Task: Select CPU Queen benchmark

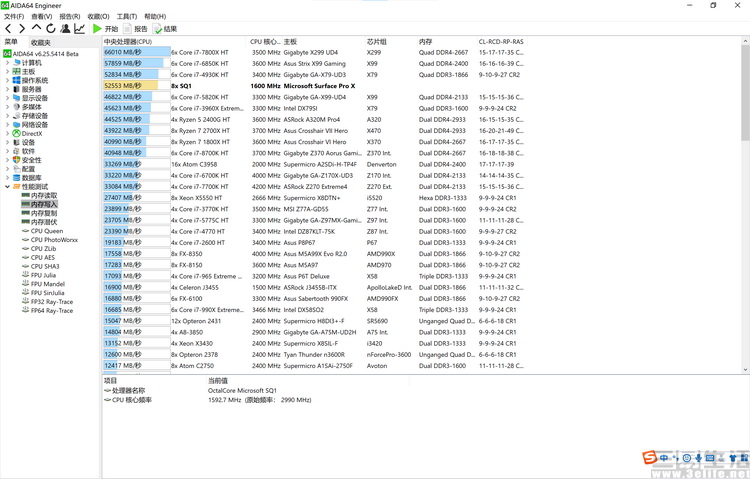Action: coord(43,231)
